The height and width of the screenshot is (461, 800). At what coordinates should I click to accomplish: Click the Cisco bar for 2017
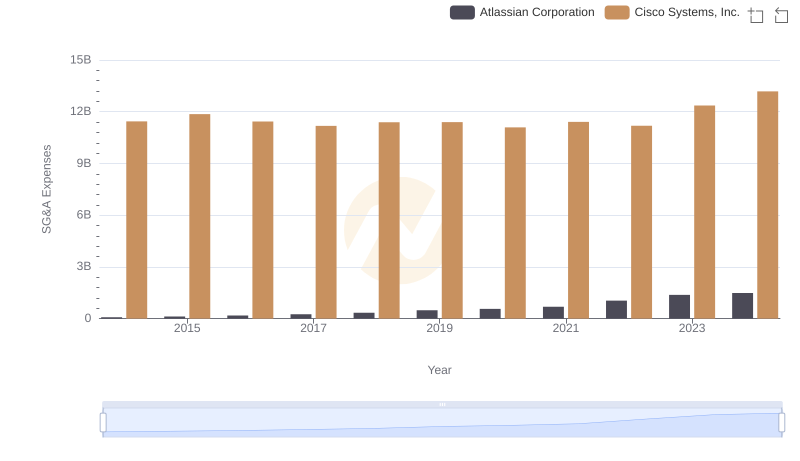(x=326, y=222)
